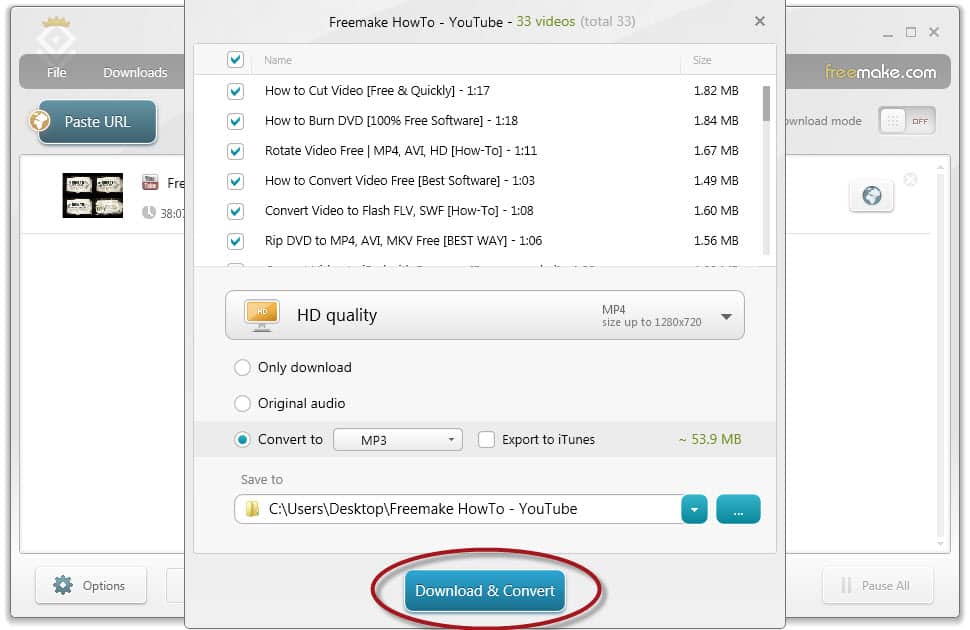Open the freemake.com link
Image resolution: width=970 pixels, height=630 pixels.
(880, 72)
